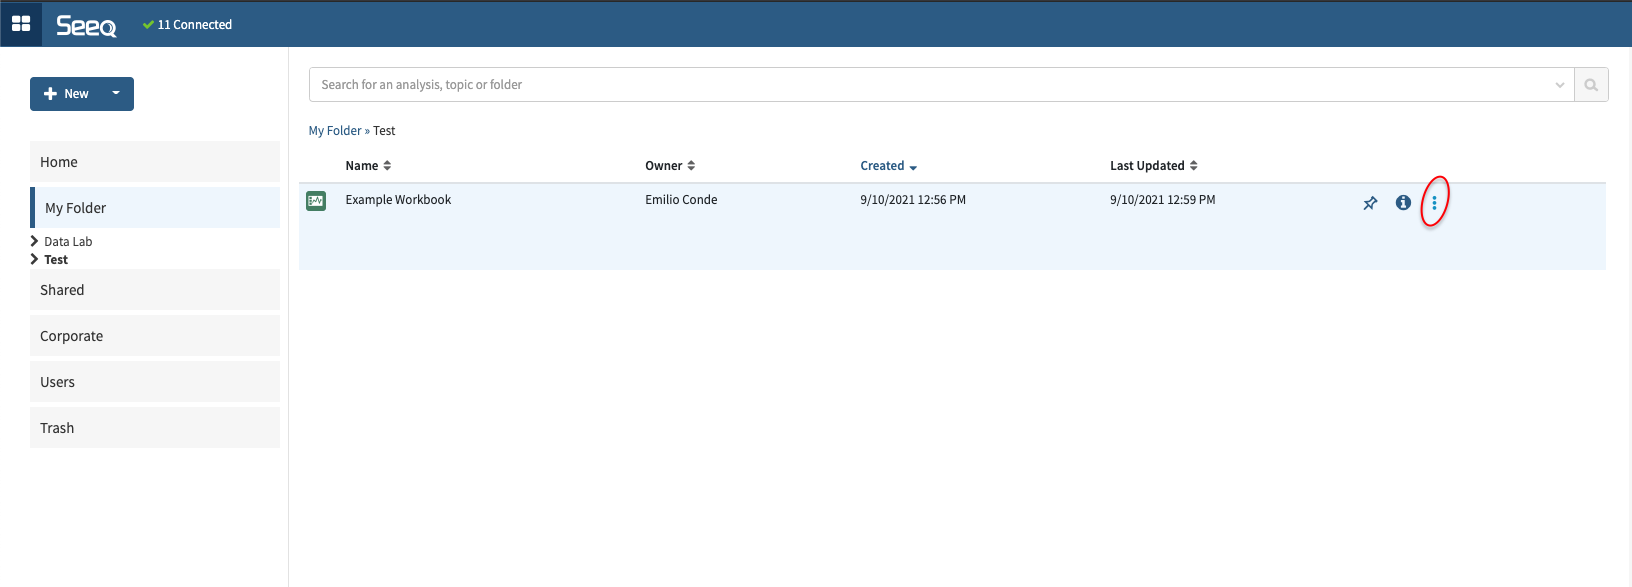Click the magnifier search button

point(1590,85)
